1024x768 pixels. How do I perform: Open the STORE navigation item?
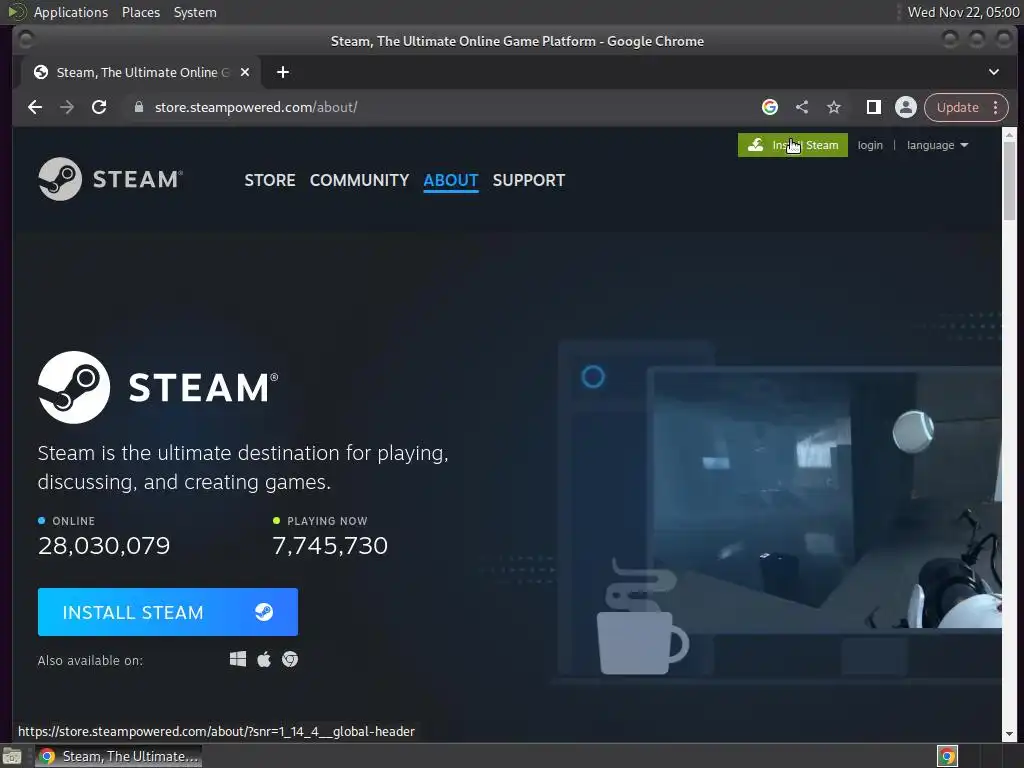click(270, 180)
